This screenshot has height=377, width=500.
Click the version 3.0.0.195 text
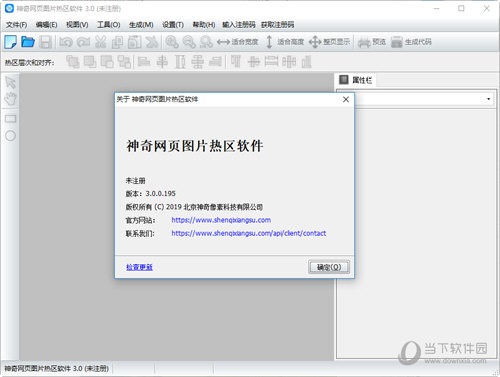pyautogui.click(x=150, y=194)
